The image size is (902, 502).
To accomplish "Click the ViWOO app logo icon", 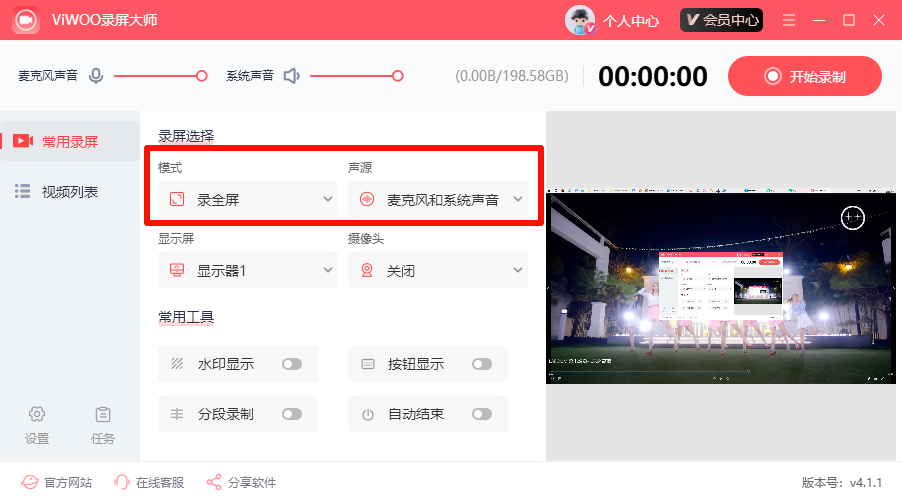I will pos(25,20).
